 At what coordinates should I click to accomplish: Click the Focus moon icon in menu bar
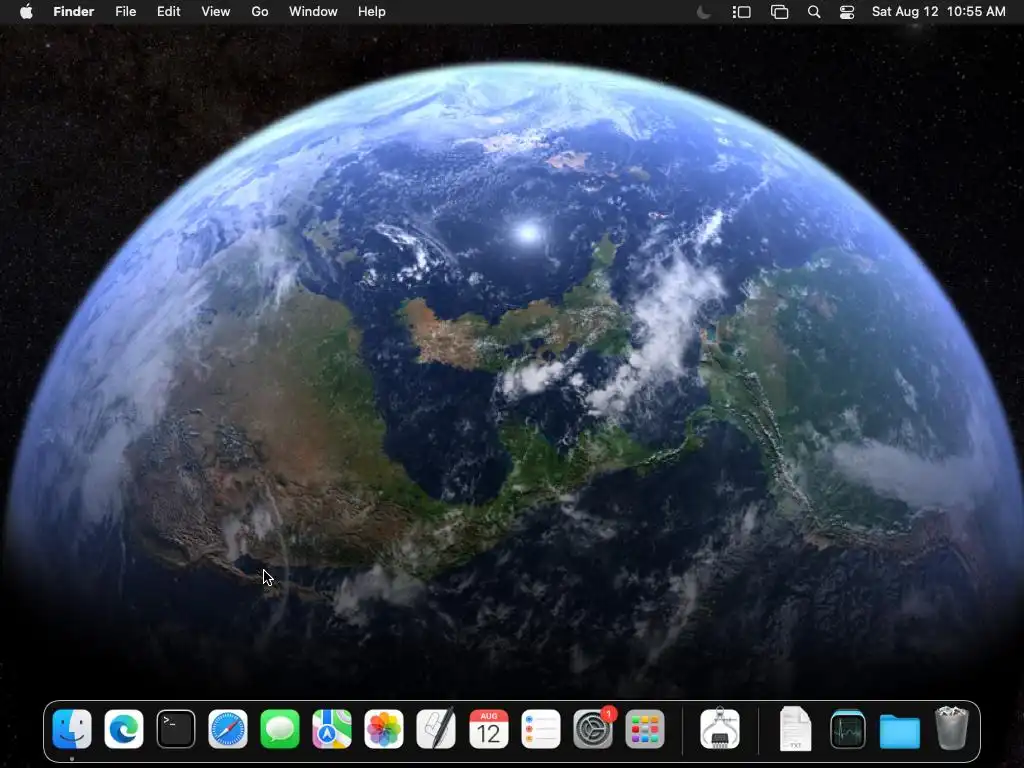click(x=703, y=12)
